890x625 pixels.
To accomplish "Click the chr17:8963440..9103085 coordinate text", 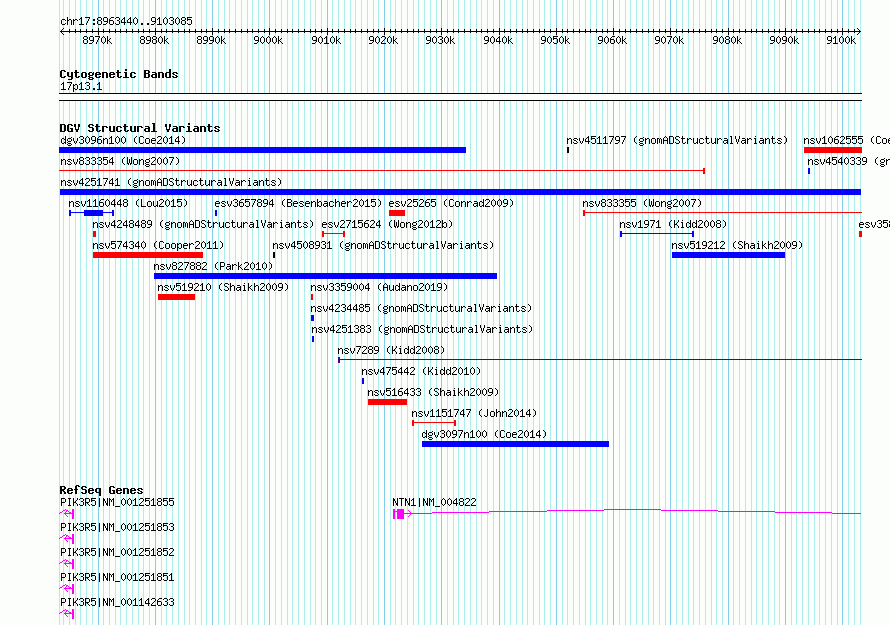I will click(x=126, y=21).
